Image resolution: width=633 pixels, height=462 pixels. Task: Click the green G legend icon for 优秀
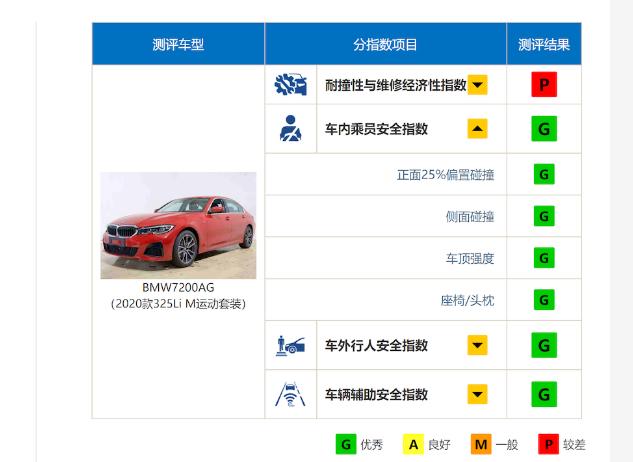click(x=346, y=444)
